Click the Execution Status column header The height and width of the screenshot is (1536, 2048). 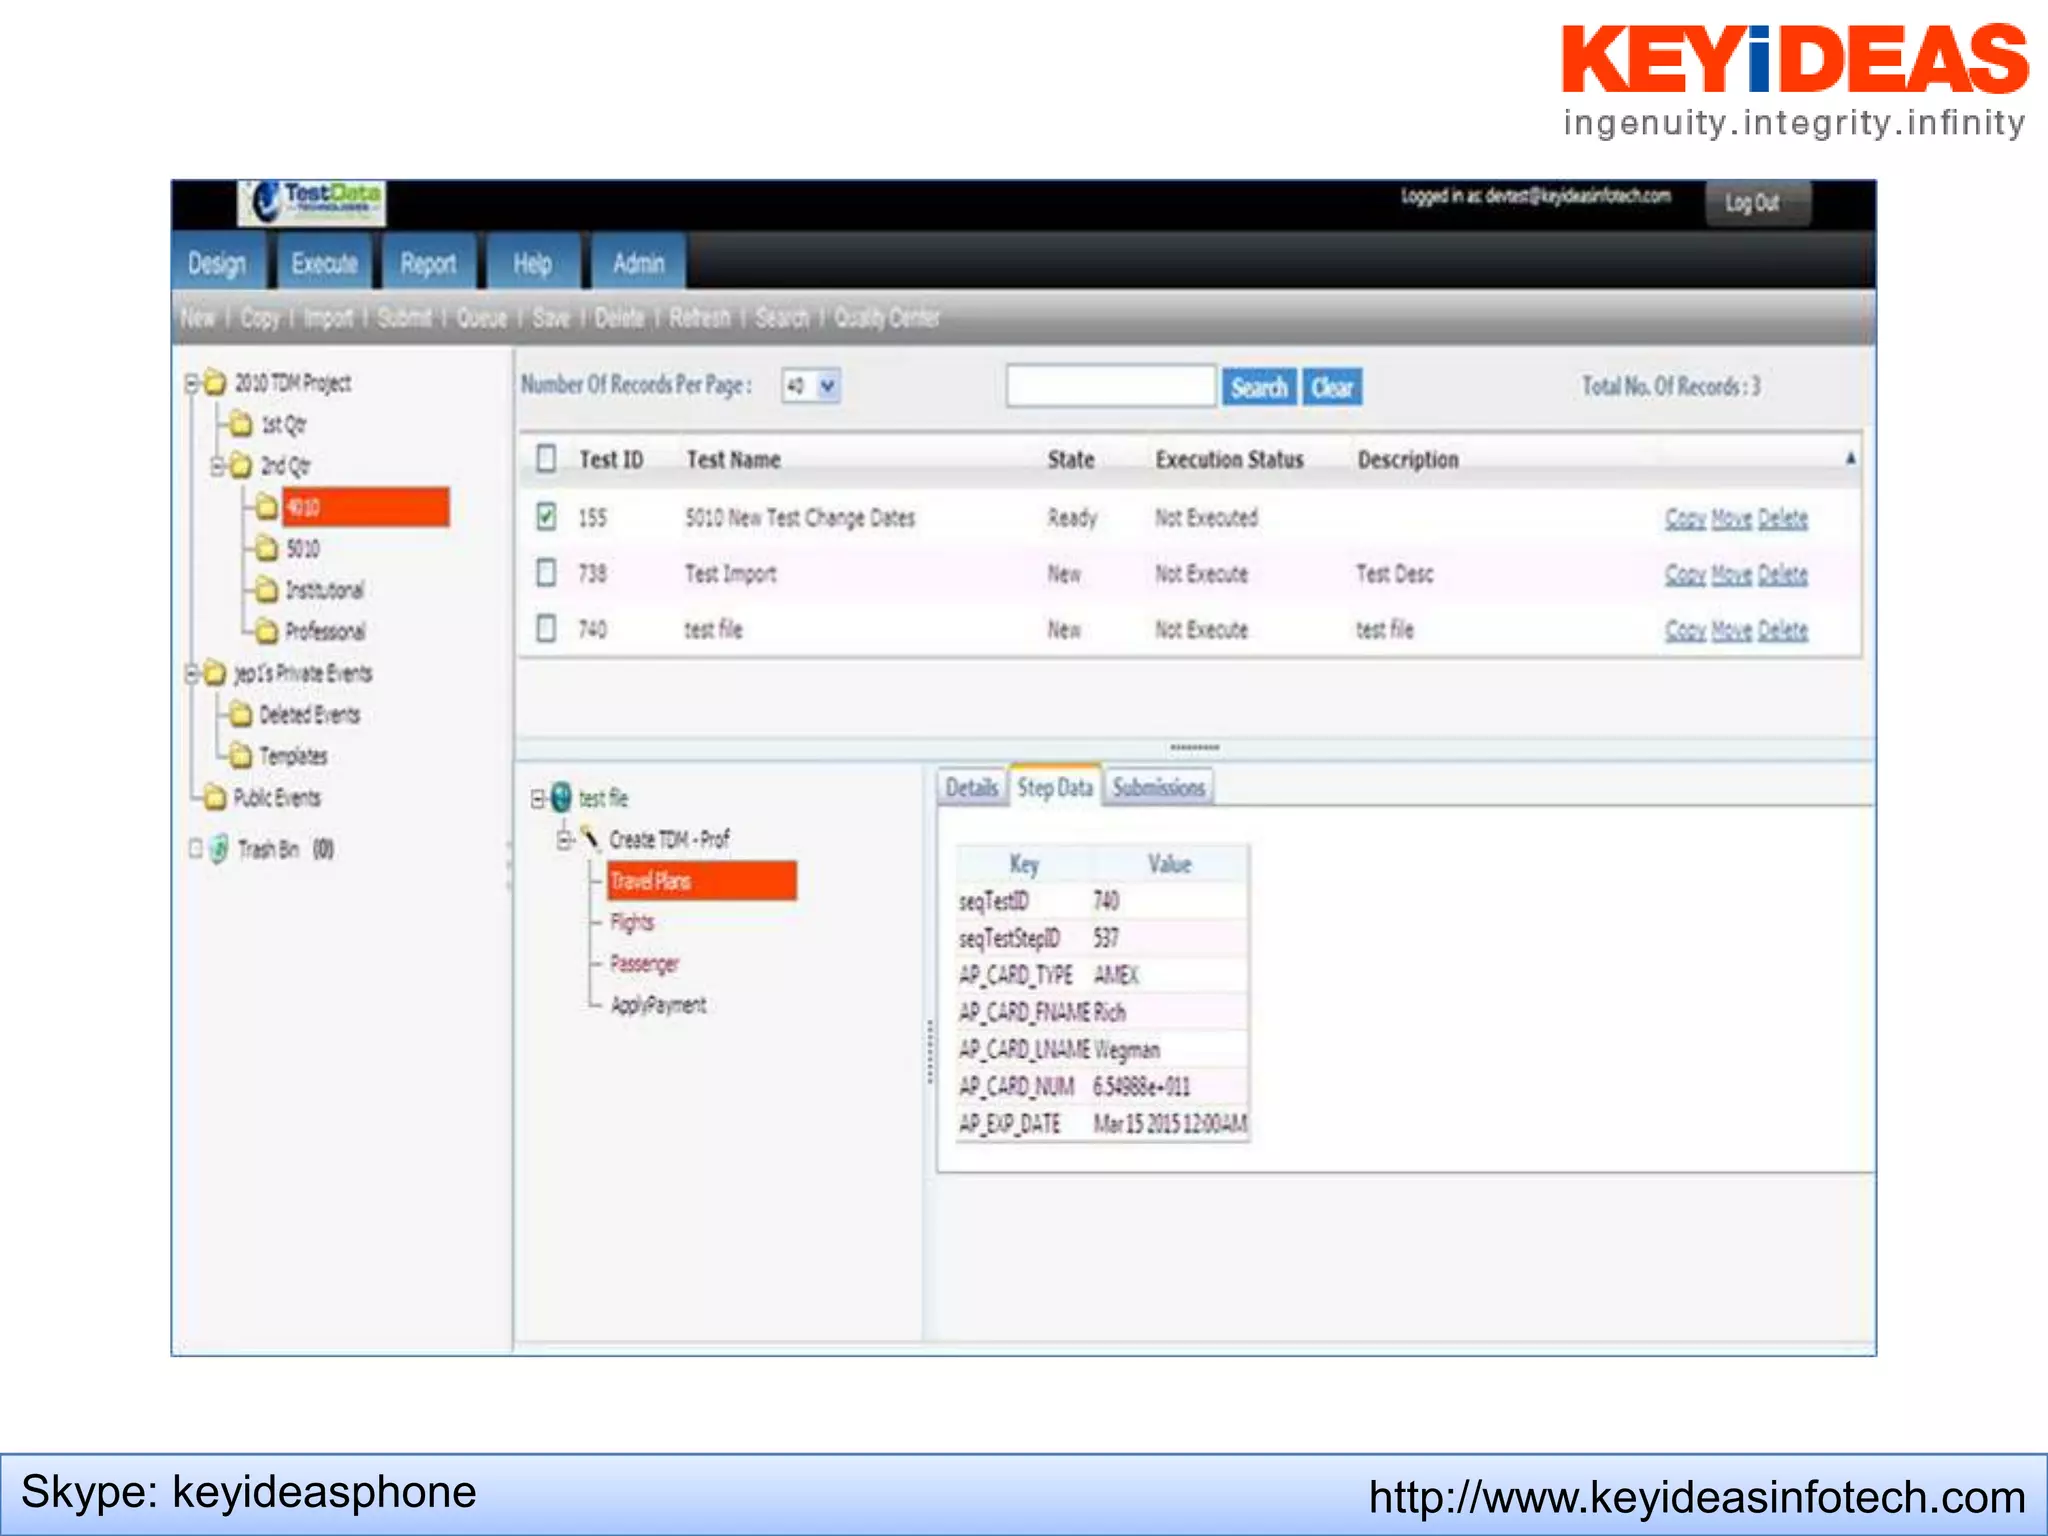1229,459
